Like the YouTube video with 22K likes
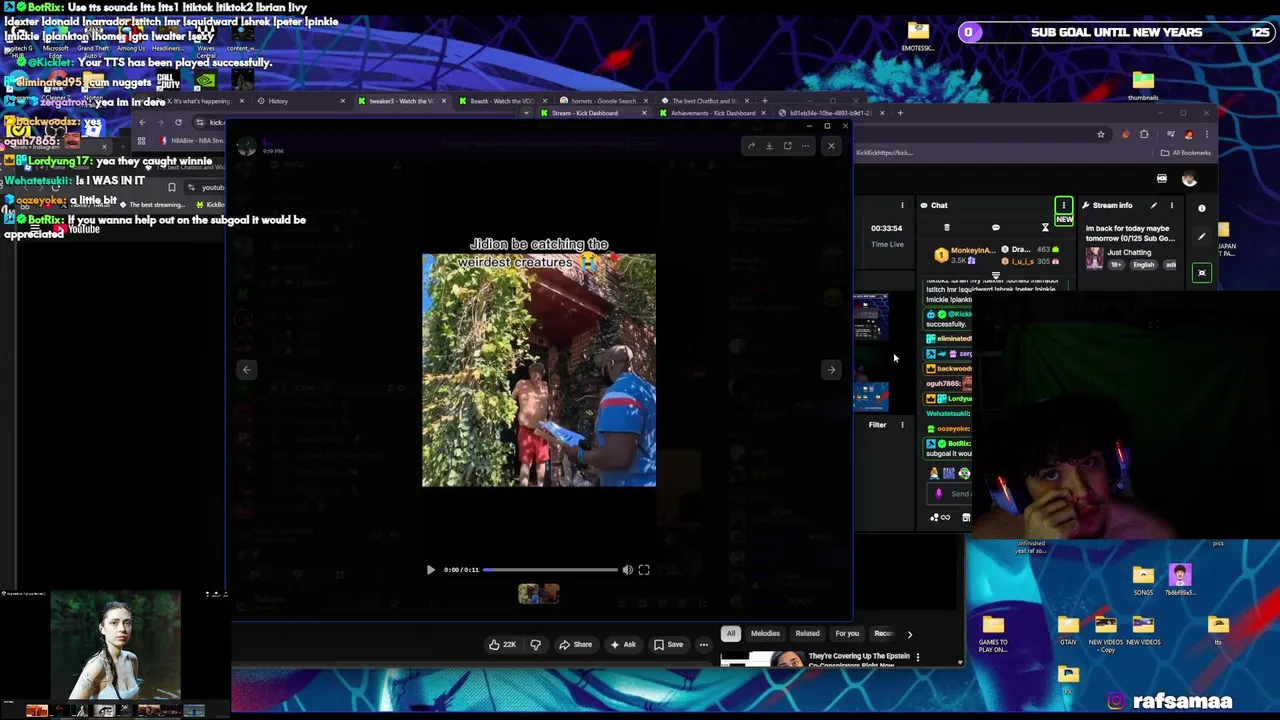This screenshot has width=1280, height=720. pyautogui.click(x=502, y=645)
